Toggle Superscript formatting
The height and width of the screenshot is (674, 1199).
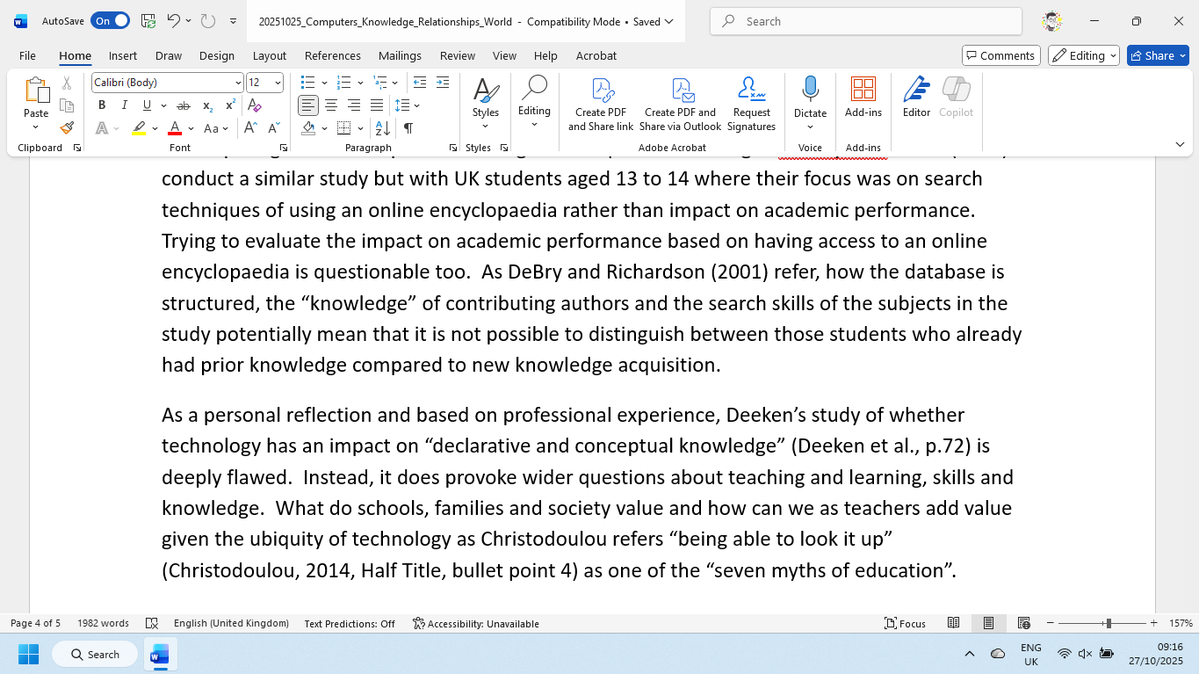(x=229, y=106)
